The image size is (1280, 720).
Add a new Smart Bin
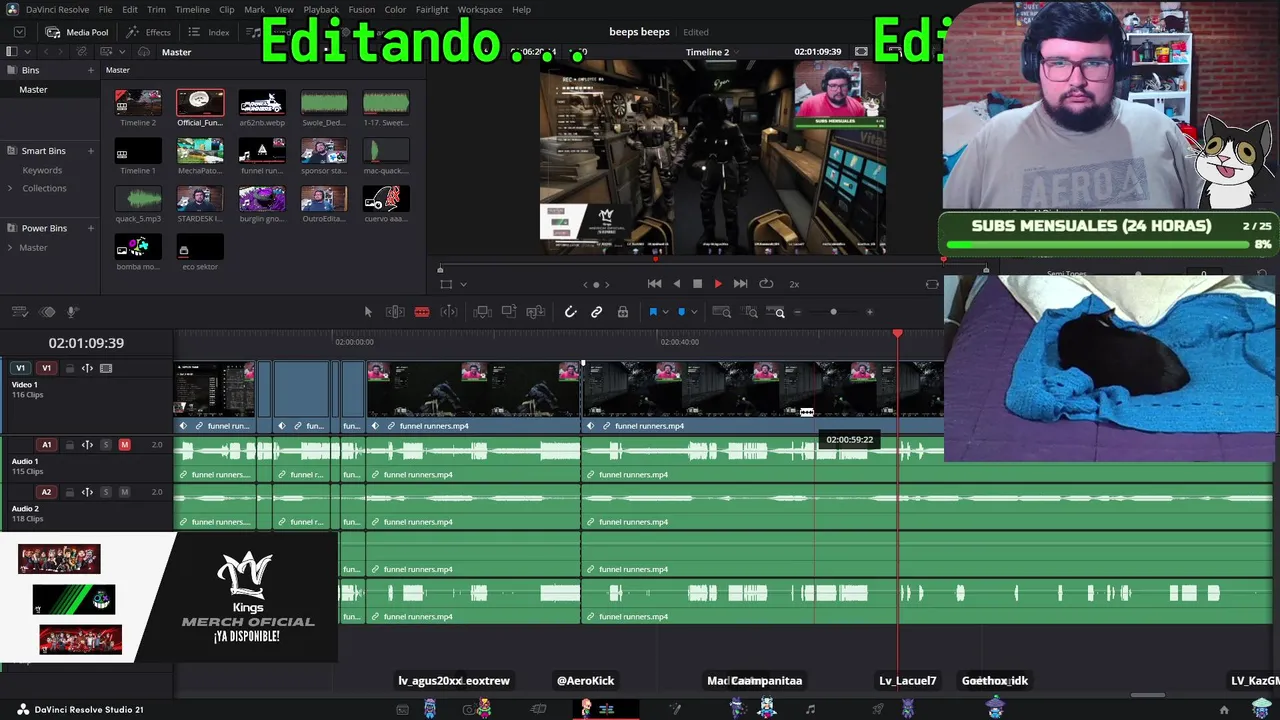coord(90,151)
